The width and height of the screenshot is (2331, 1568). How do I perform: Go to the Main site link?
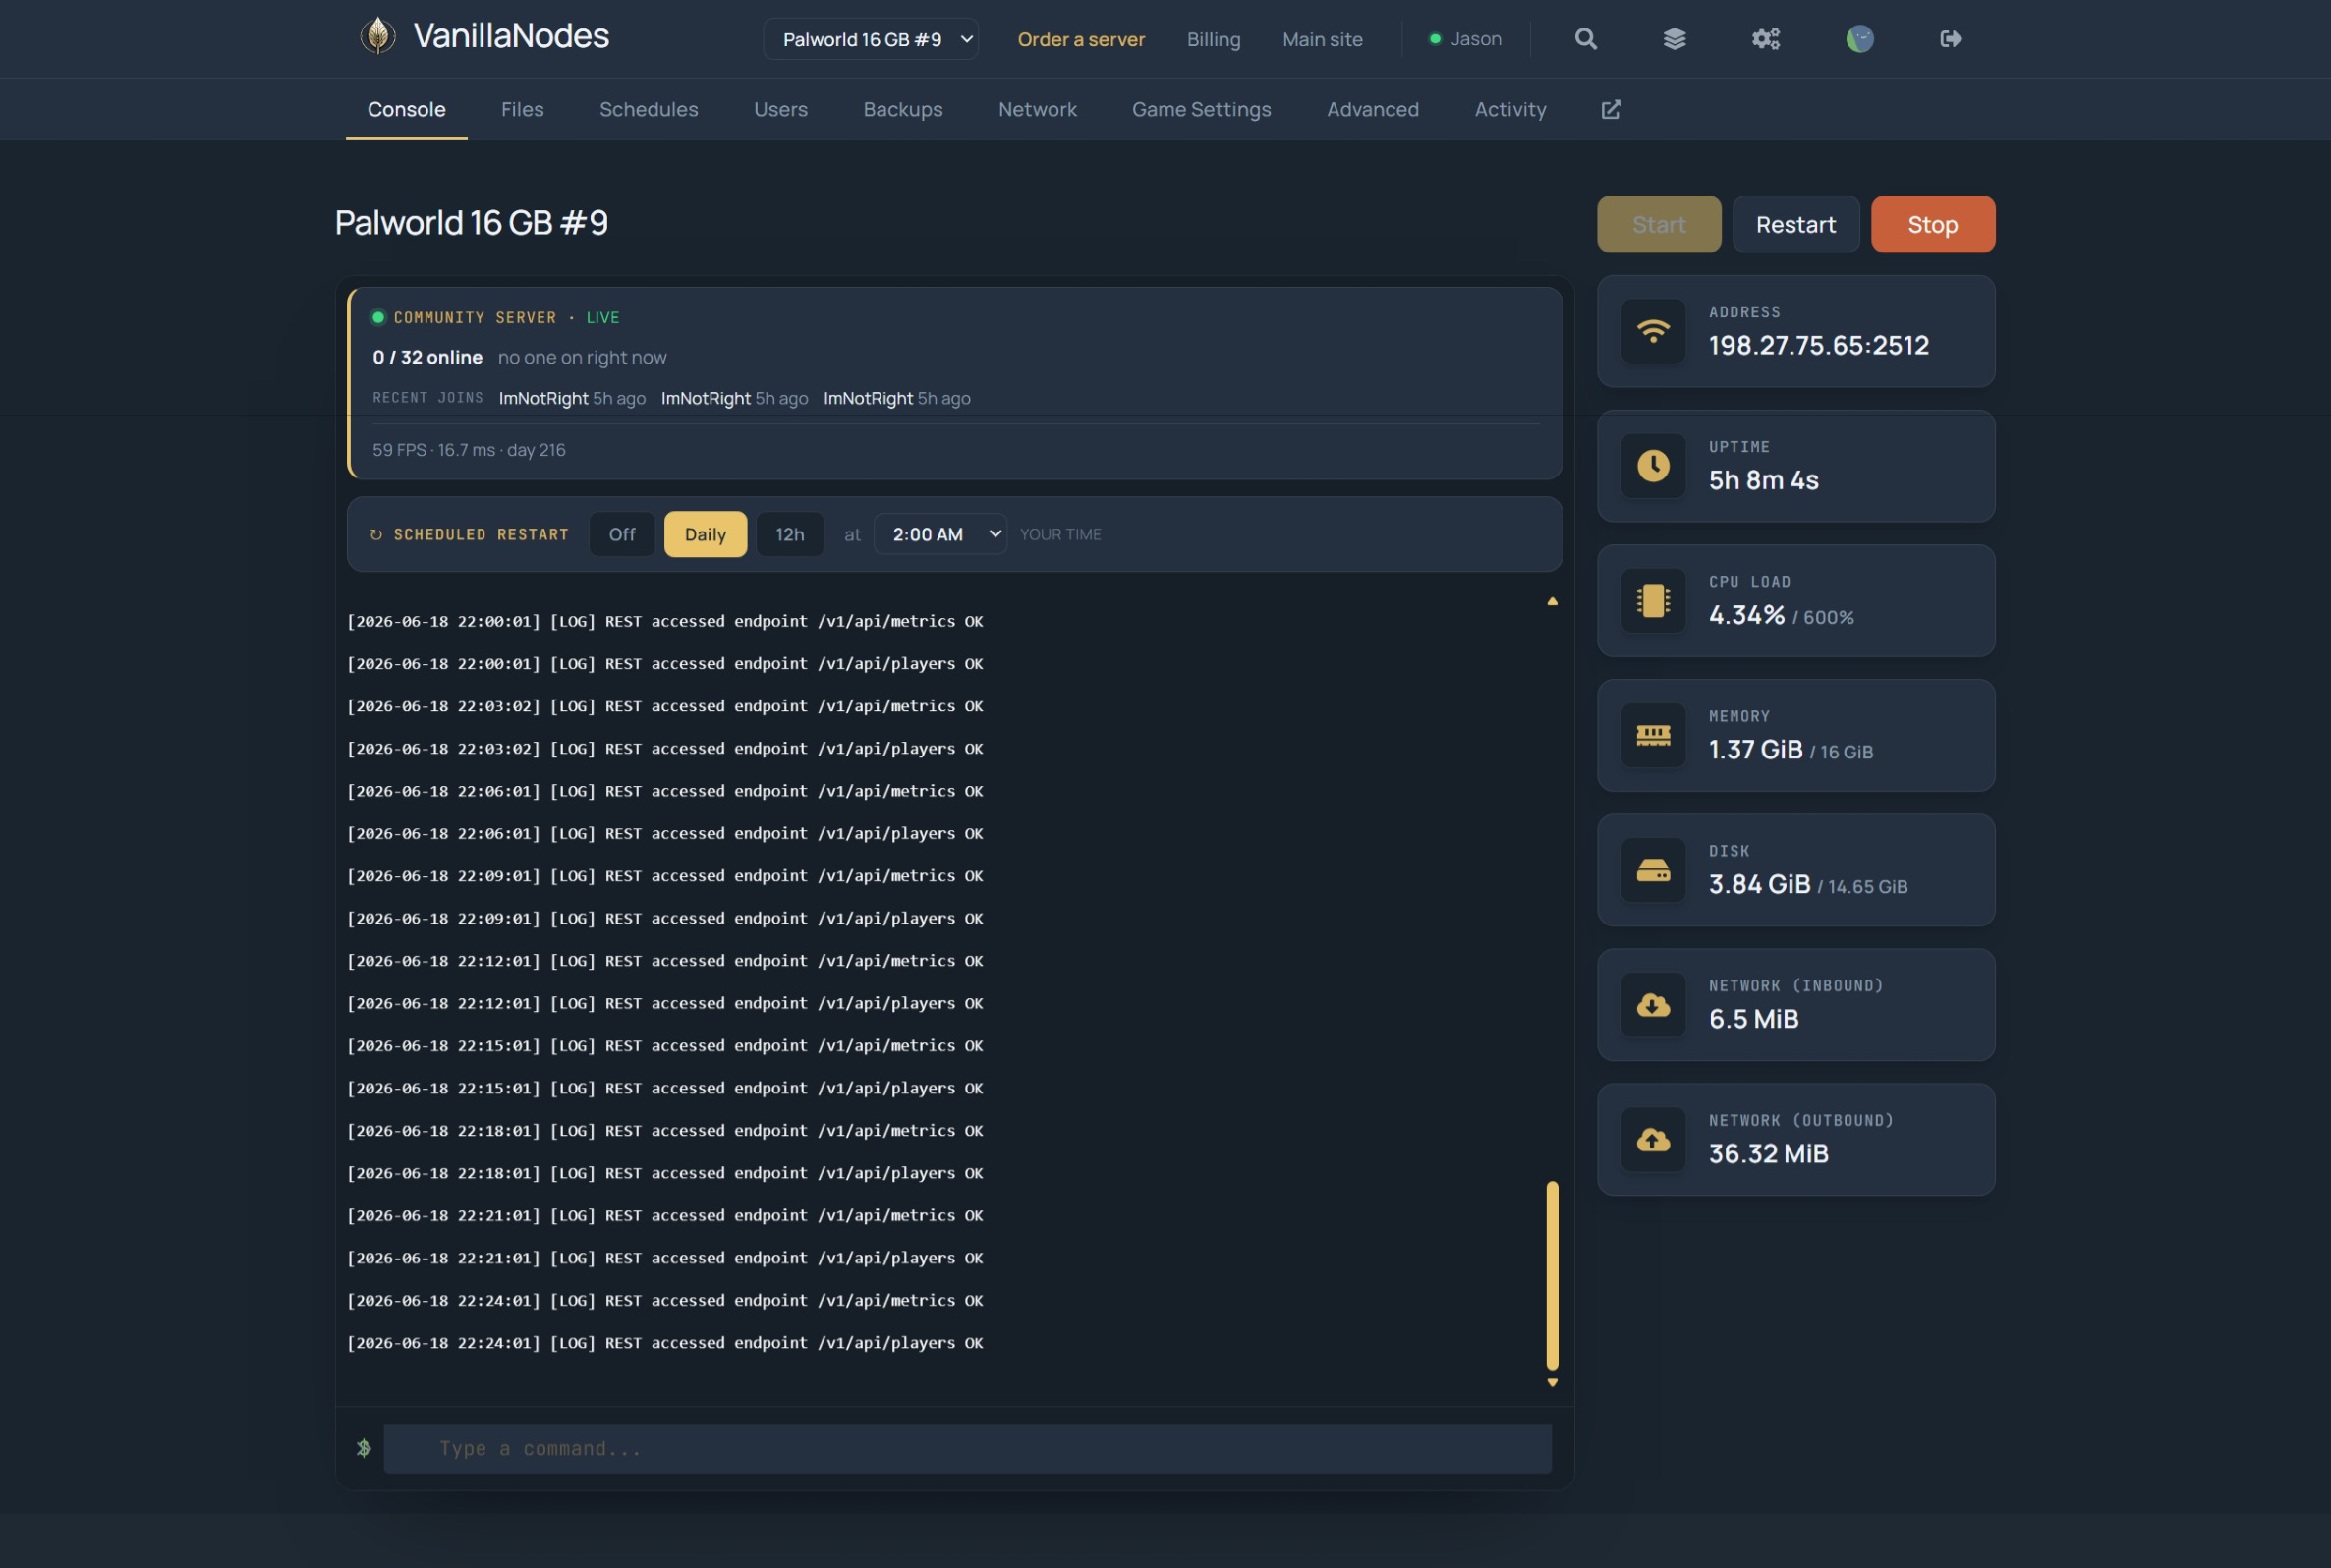(x=1322, y=39)
